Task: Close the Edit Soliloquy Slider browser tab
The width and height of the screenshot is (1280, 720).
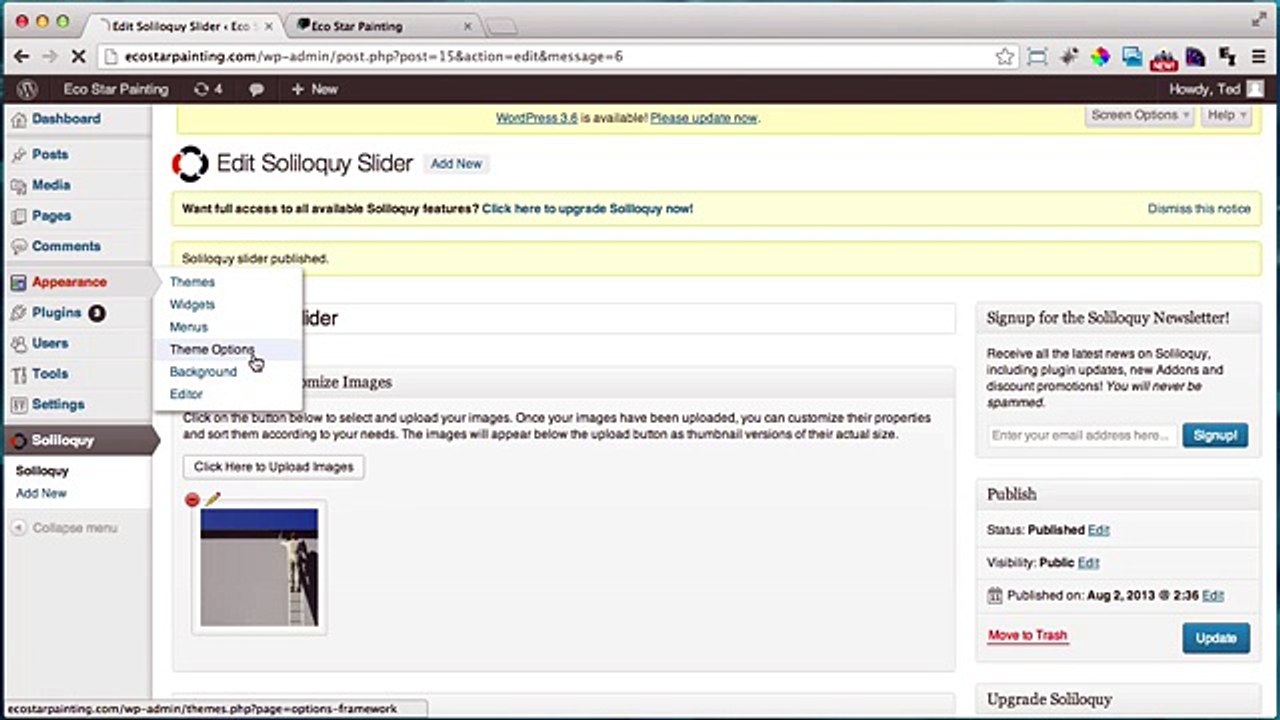Action: [x=268, y=26]
